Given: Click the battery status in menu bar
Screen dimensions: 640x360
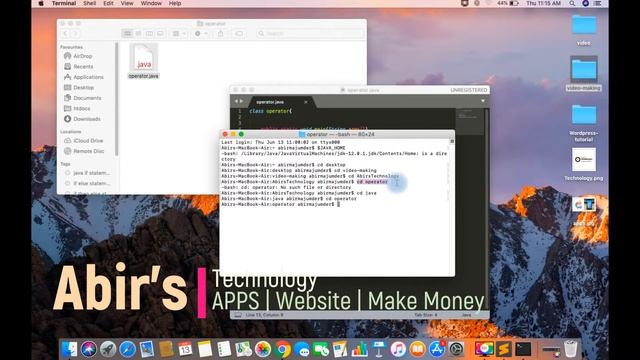Looking at the screenshot, I should [508, 3].
